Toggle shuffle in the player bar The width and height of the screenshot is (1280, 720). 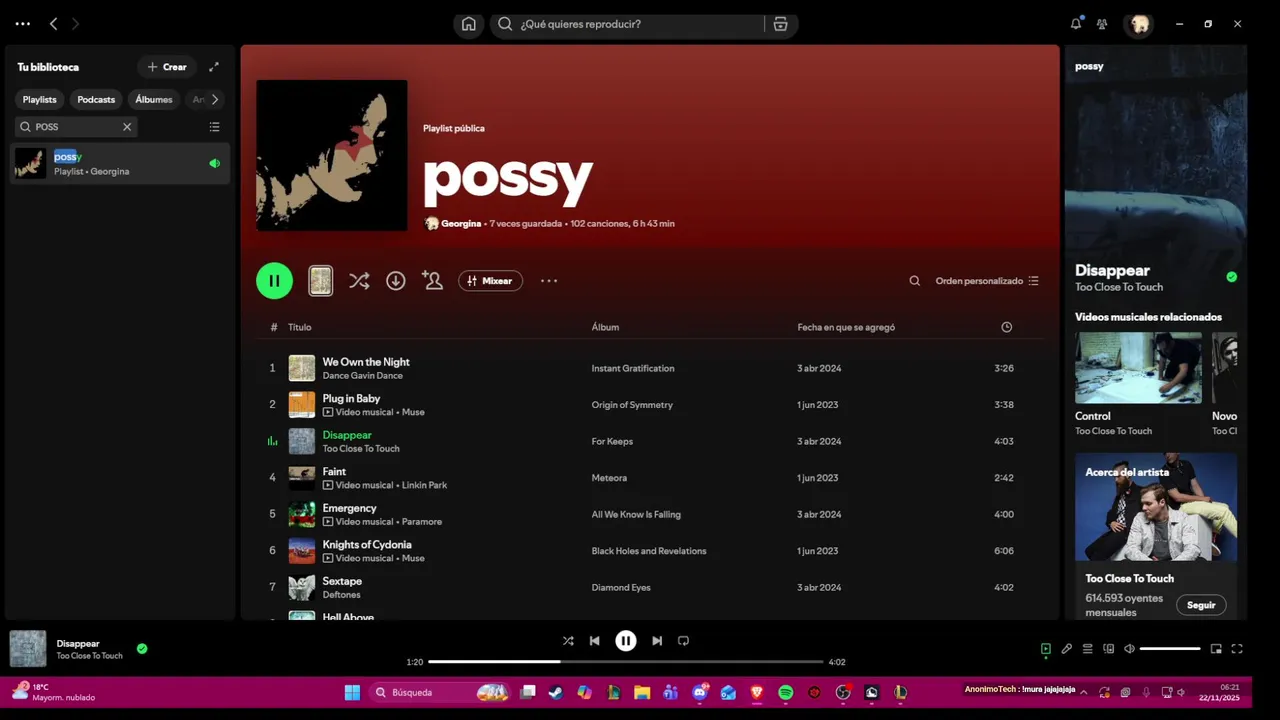click(568, 641)
